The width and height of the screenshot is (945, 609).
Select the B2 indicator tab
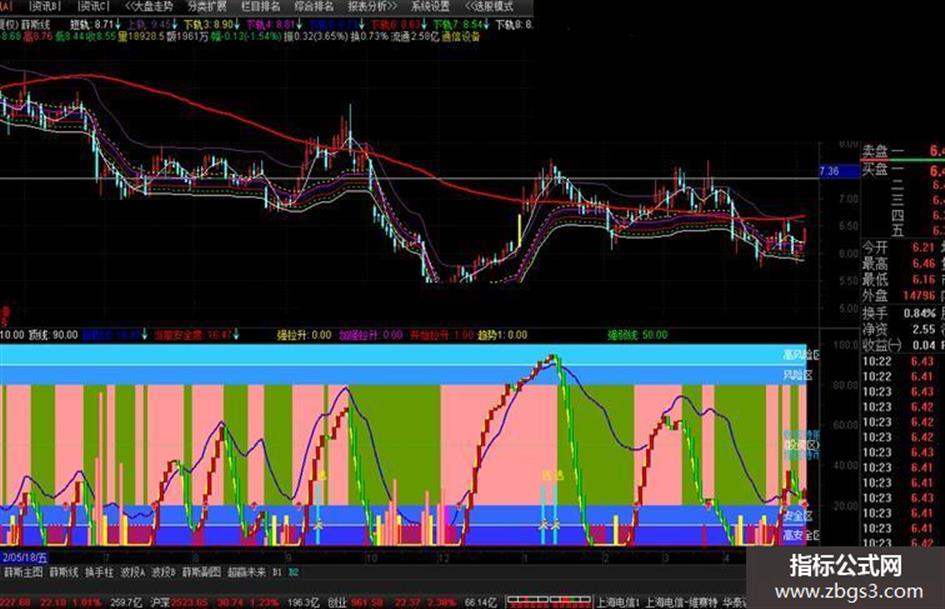pyautogui.click(x=294, y=572)
